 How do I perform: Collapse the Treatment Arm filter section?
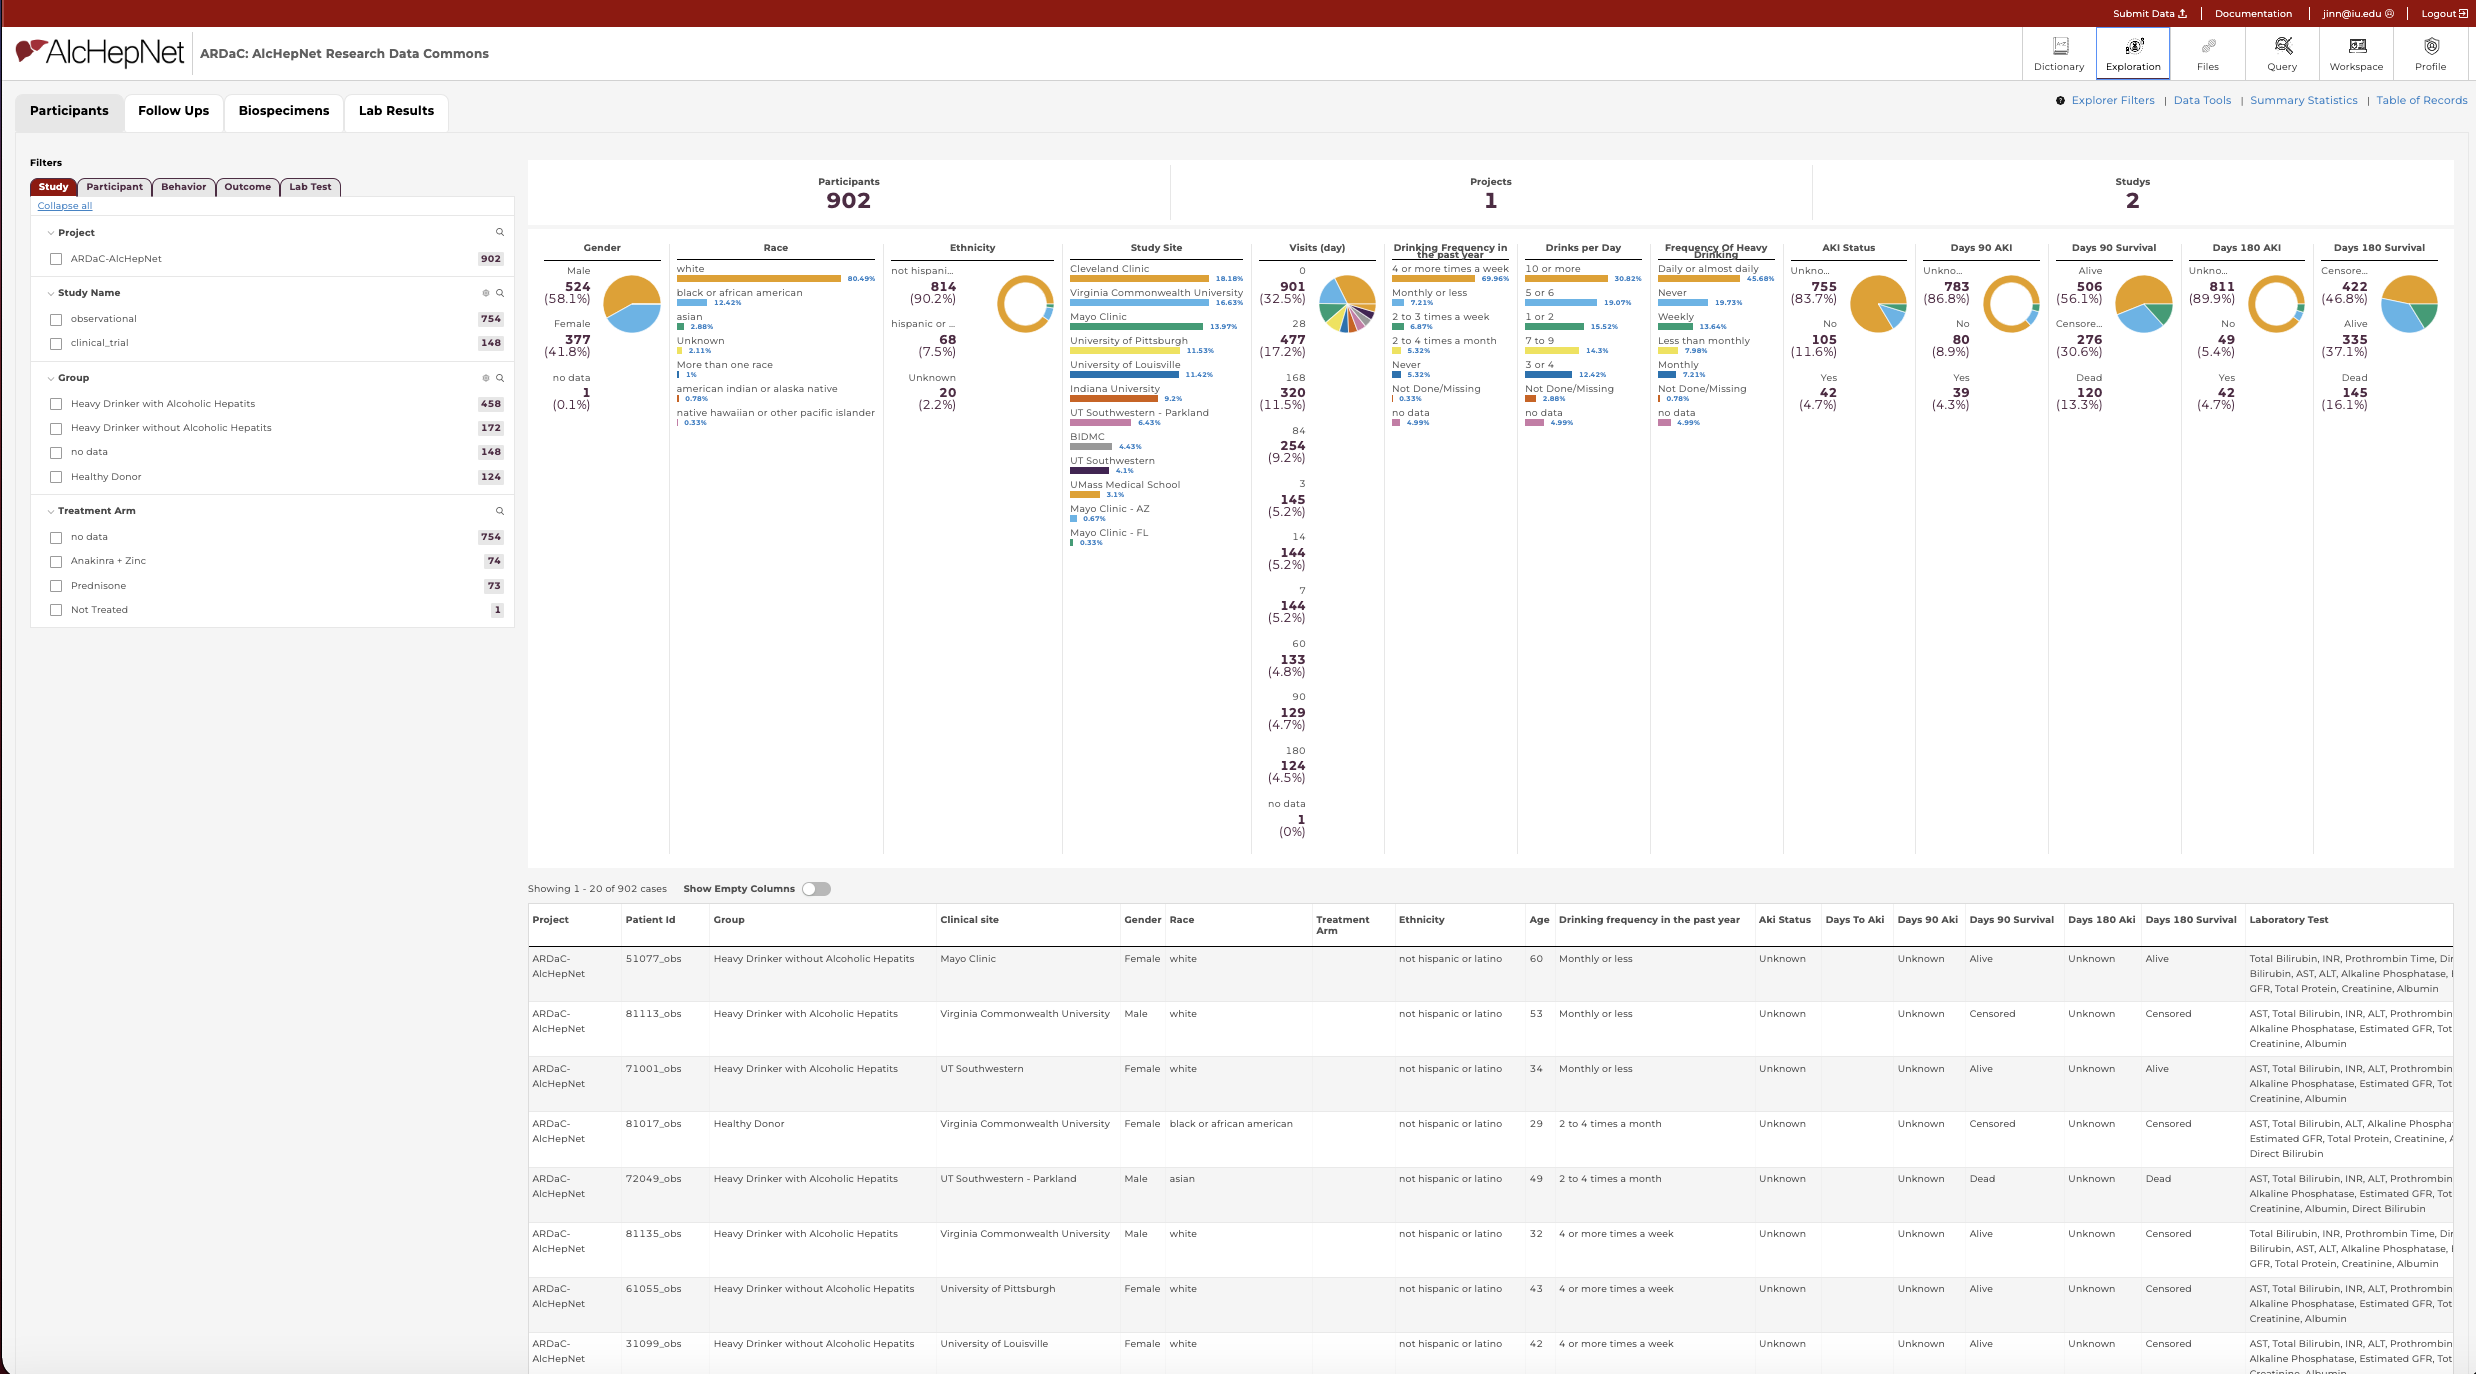tap(51, 511)
